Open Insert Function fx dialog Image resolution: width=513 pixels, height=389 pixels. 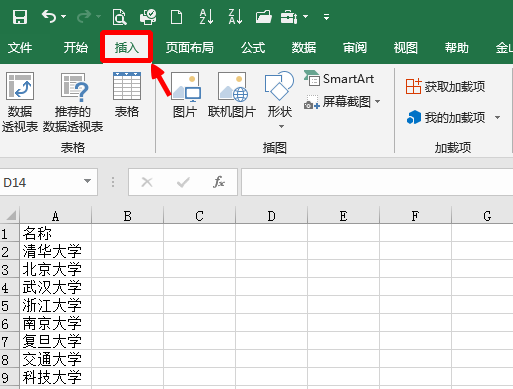pyautogui.click(x=219, y=182)
